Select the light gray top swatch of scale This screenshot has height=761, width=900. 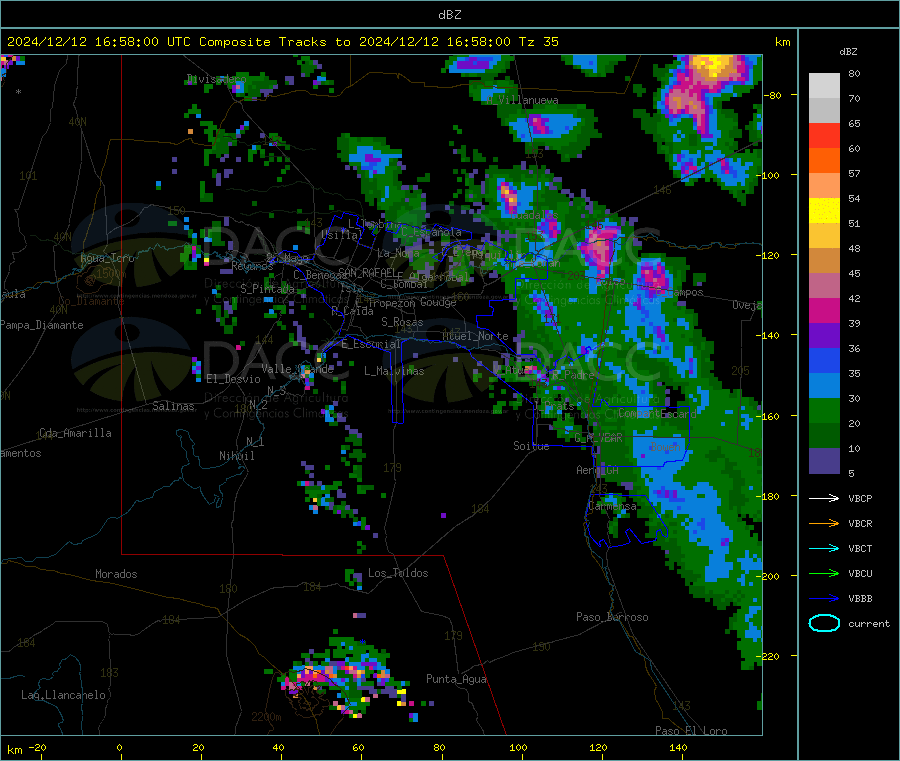pos(824,86)
